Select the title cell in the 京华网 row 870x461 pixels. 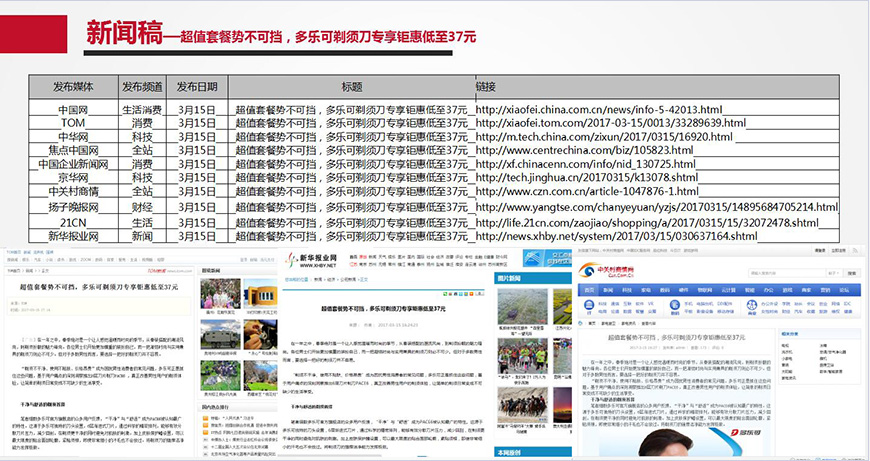(x=352, y=178)
